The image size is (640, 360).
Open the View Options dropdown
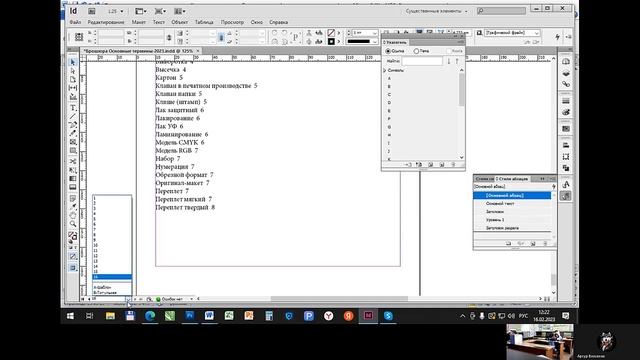[140, 11]
